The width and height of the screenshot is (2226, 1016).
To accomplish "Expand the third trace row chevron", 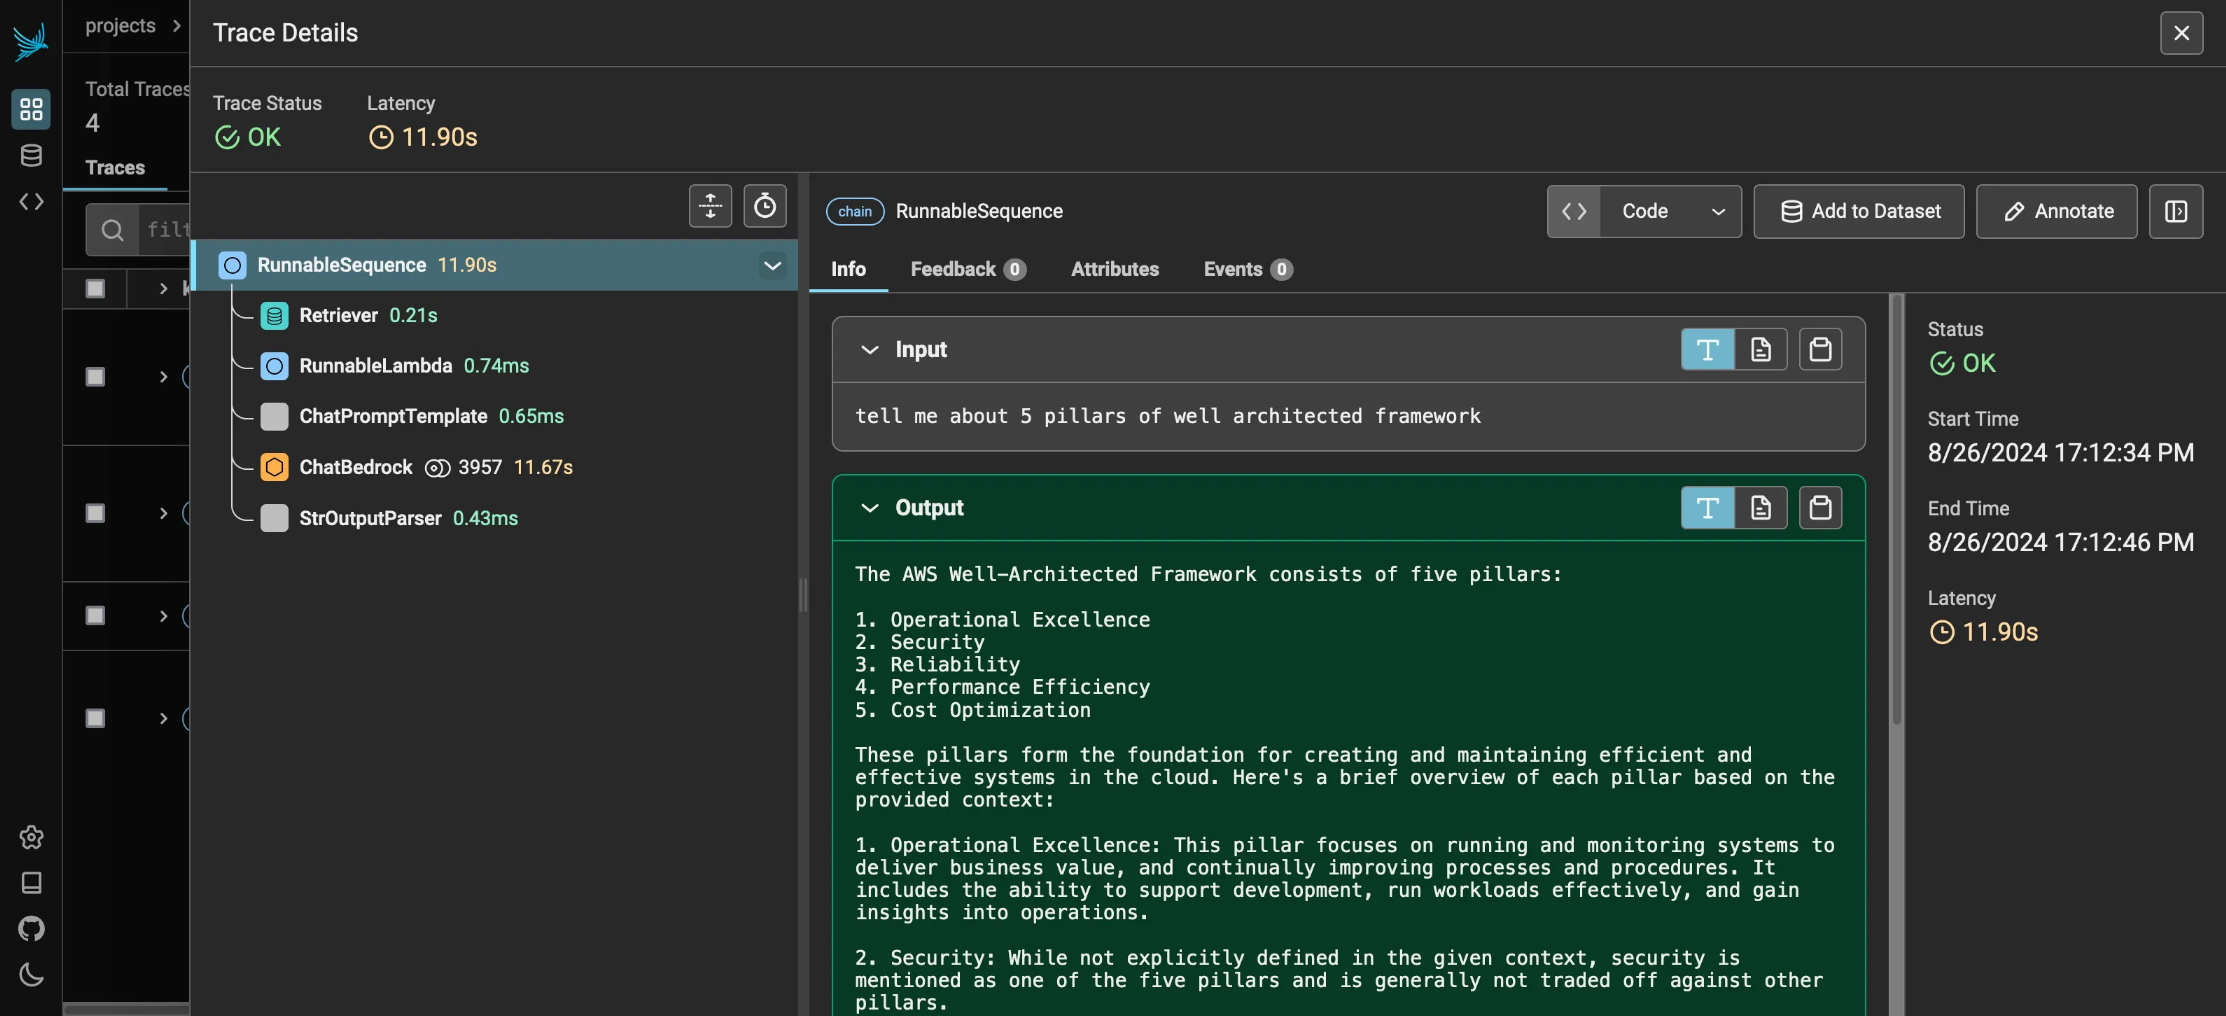I will coord(163,513).
